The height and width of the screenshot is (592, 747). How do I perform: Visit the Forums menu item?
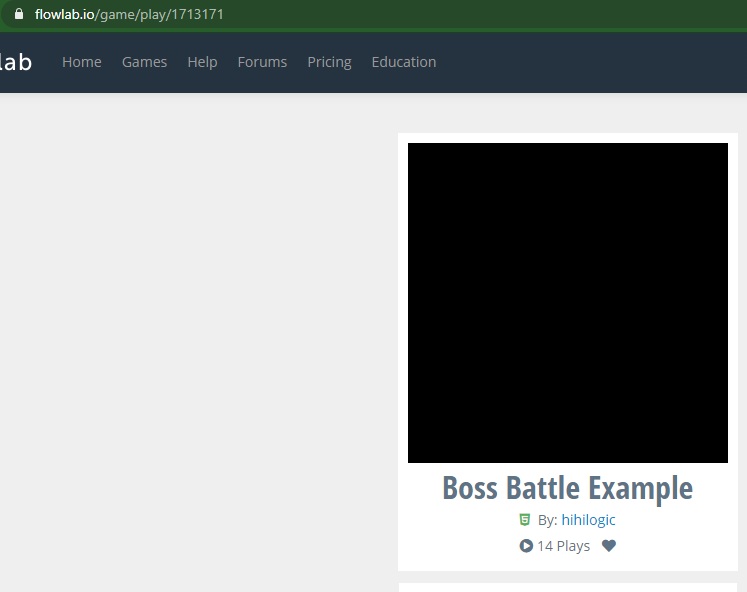tap(262, 62)
